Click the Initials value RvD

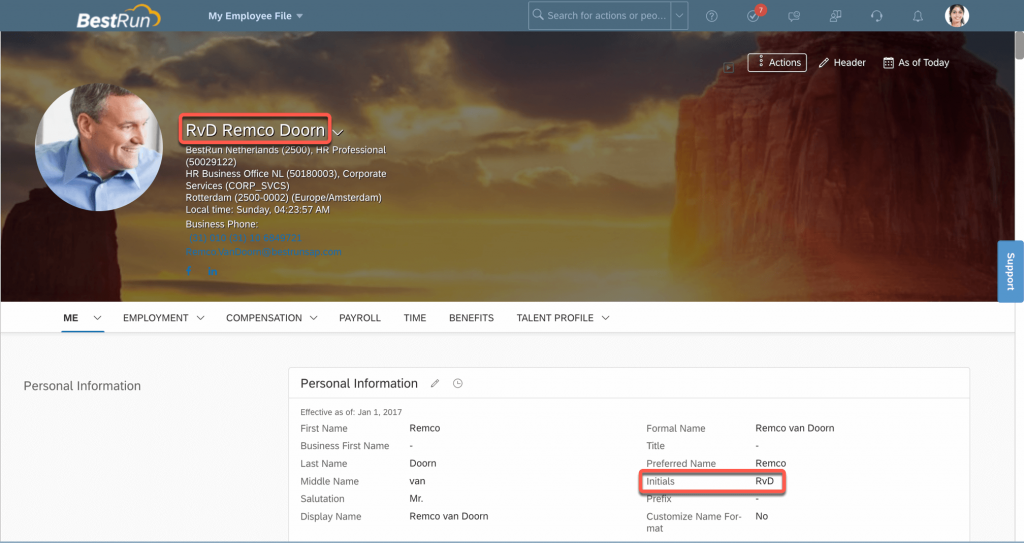click(x=765, y=481)
